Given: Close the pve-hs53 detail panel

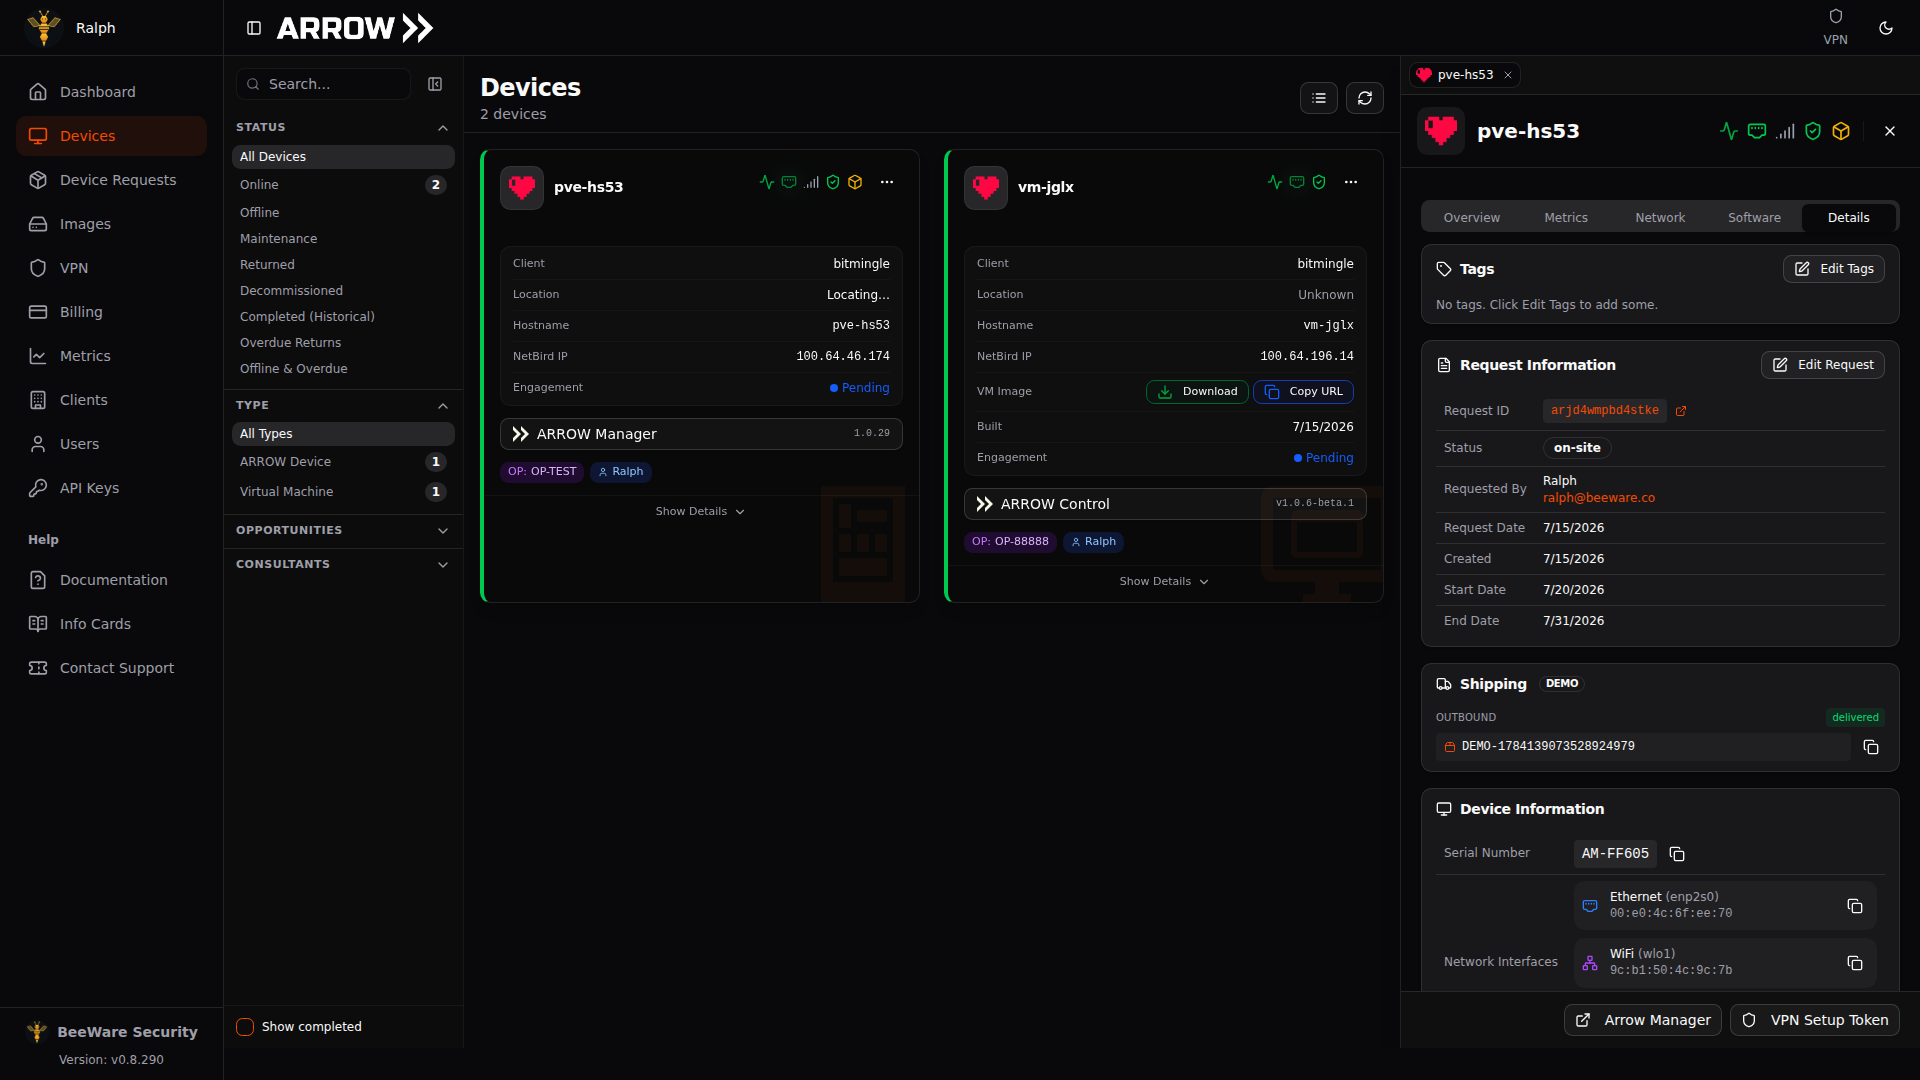Looking at the screenshot, I should point(1890,131).
